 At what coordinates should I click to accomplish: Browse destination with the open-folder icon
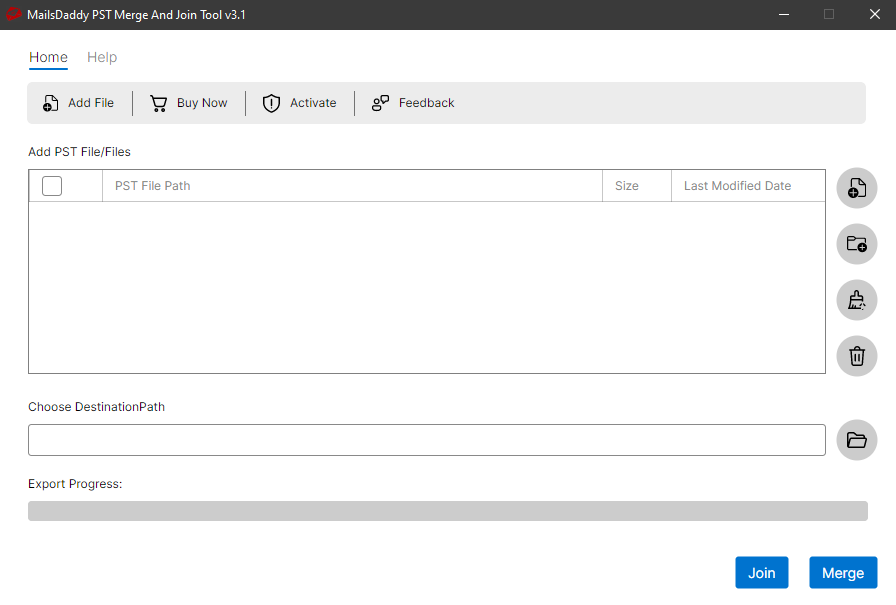tap(857, 440)
